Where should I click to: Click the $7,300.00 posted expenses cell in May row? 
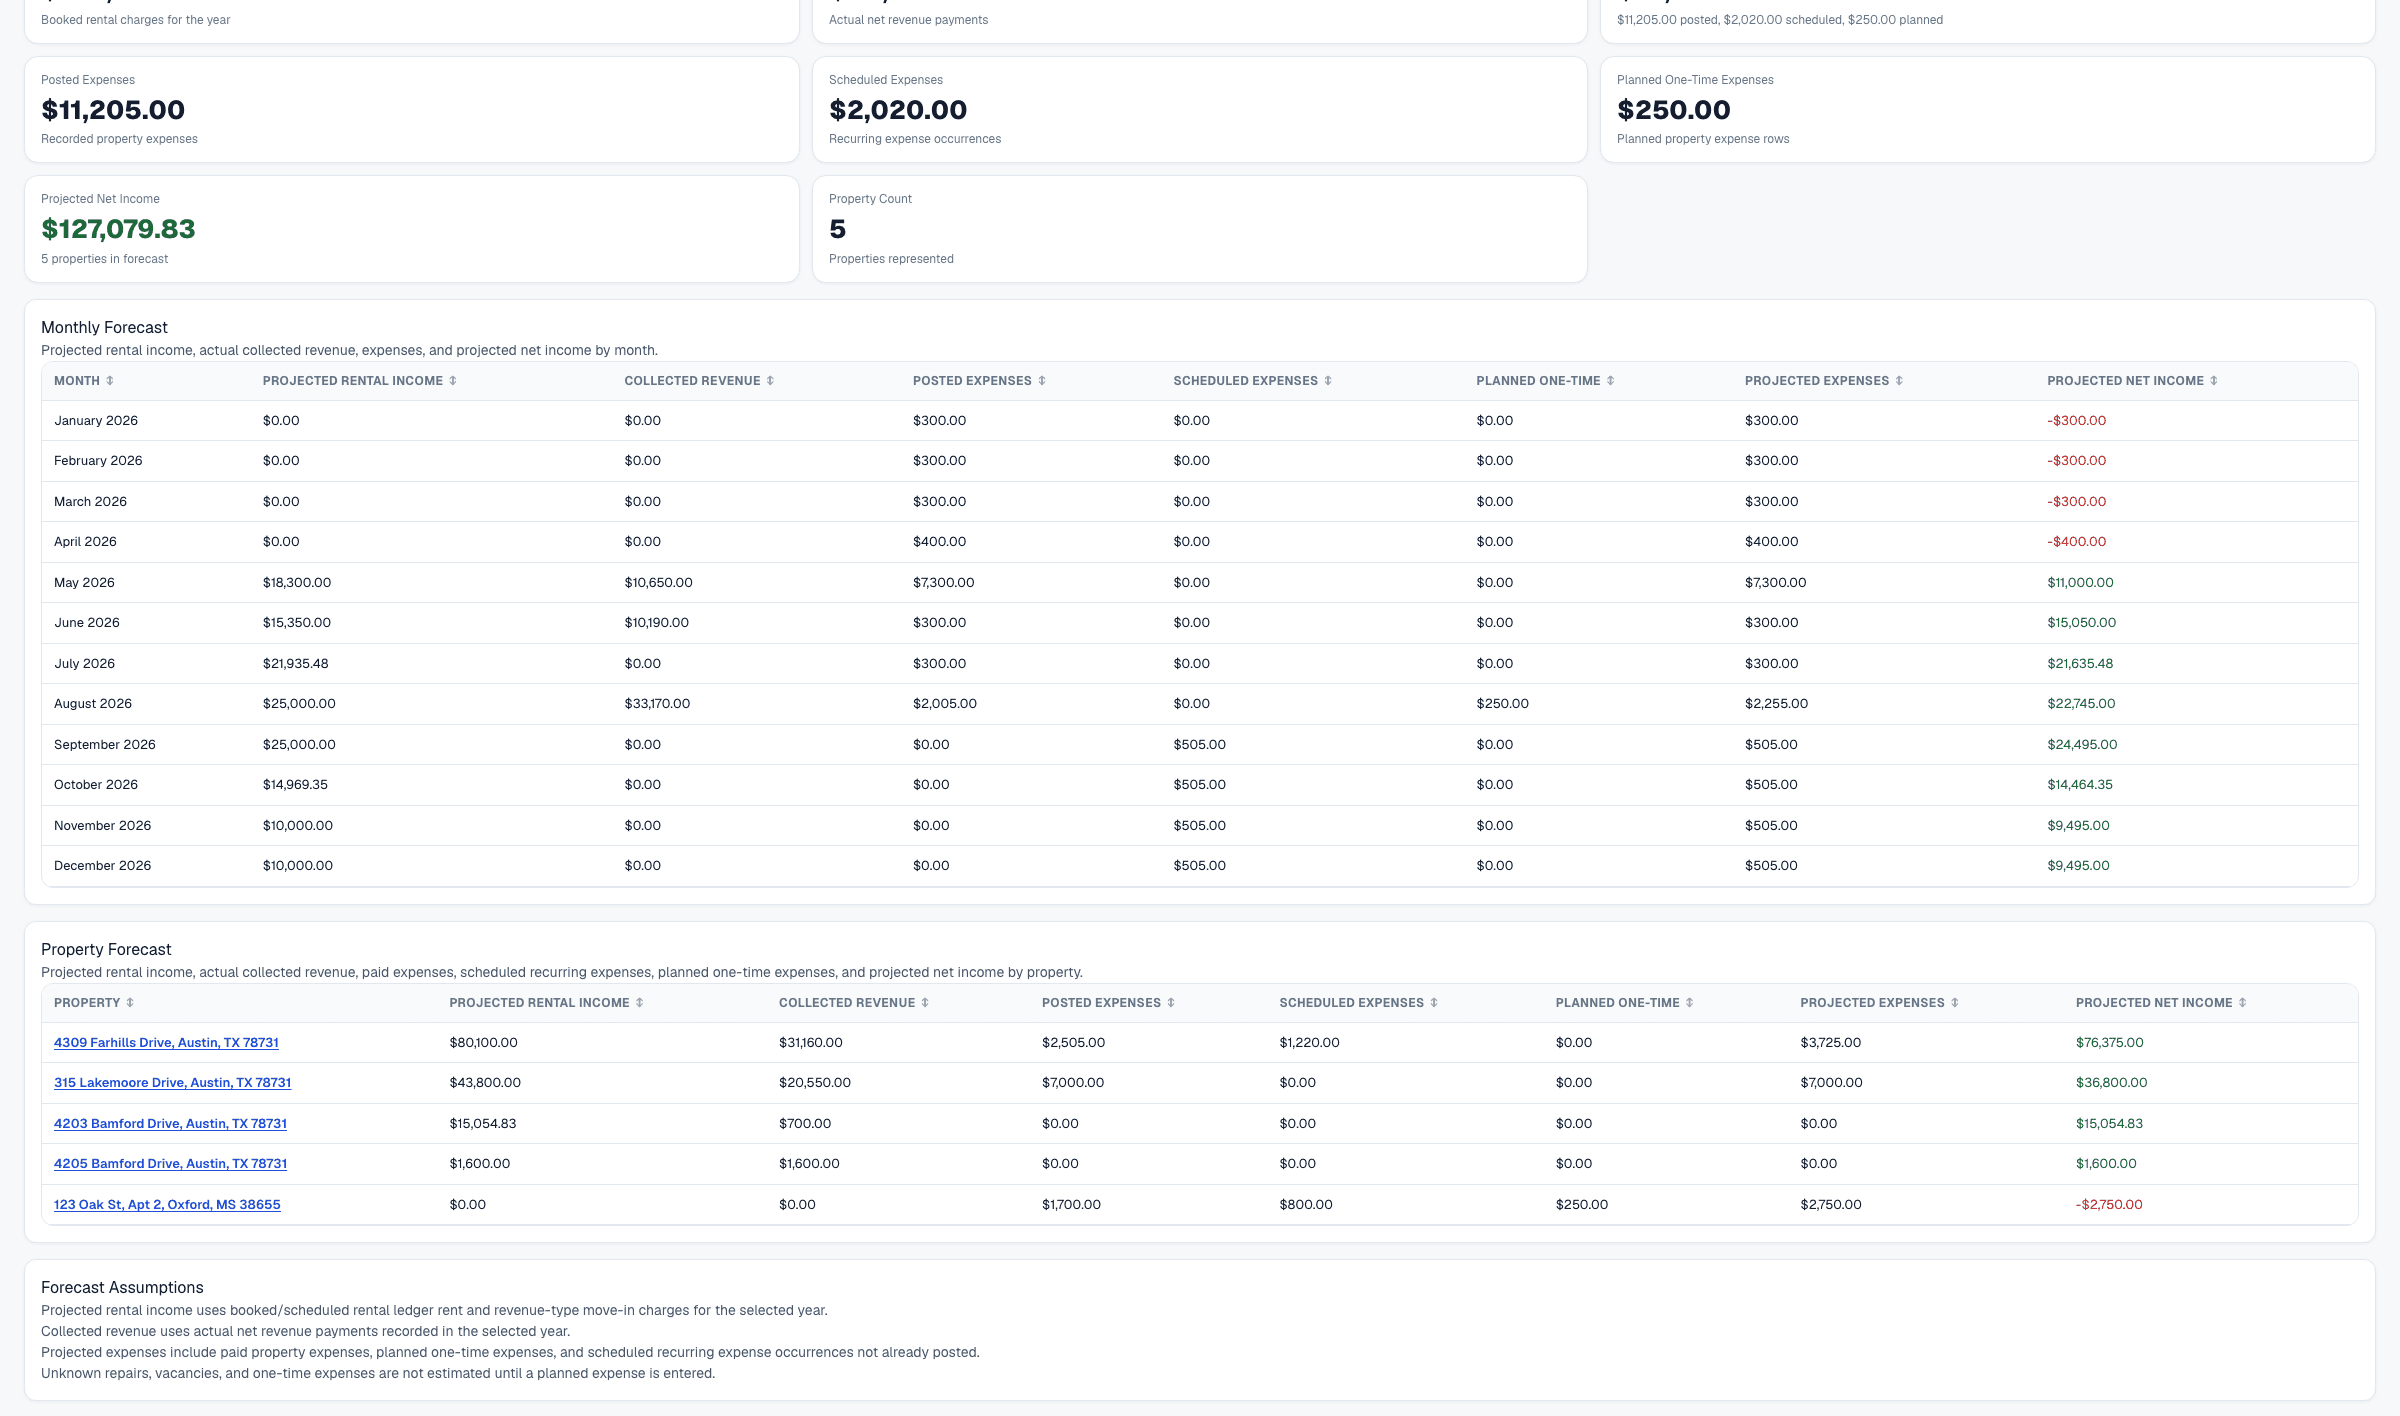pyautogui.click(x=943, y=583)
